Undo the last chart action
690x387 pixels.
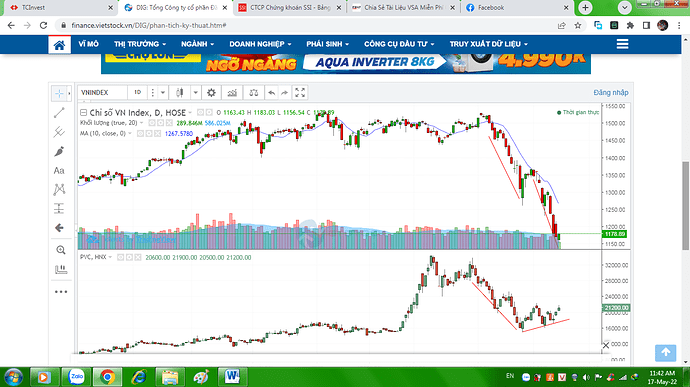[x=272, y=92]
